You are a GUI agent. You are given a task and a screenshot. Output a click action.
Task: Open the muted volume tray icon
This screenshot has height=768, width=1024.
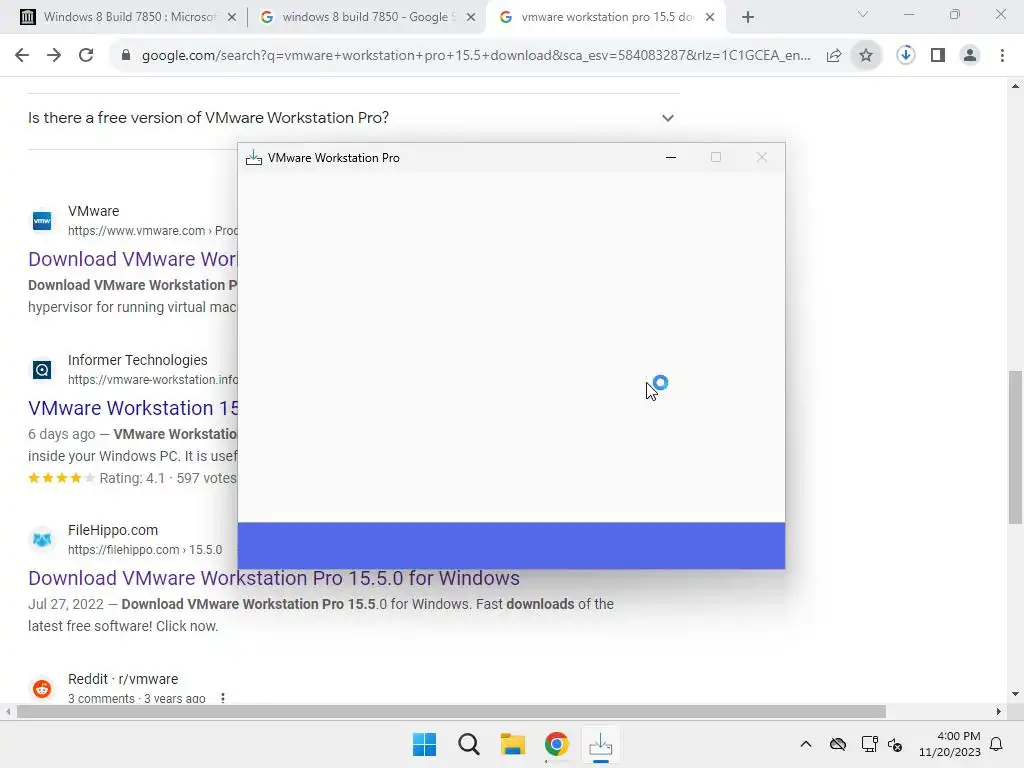coord(895,744)
